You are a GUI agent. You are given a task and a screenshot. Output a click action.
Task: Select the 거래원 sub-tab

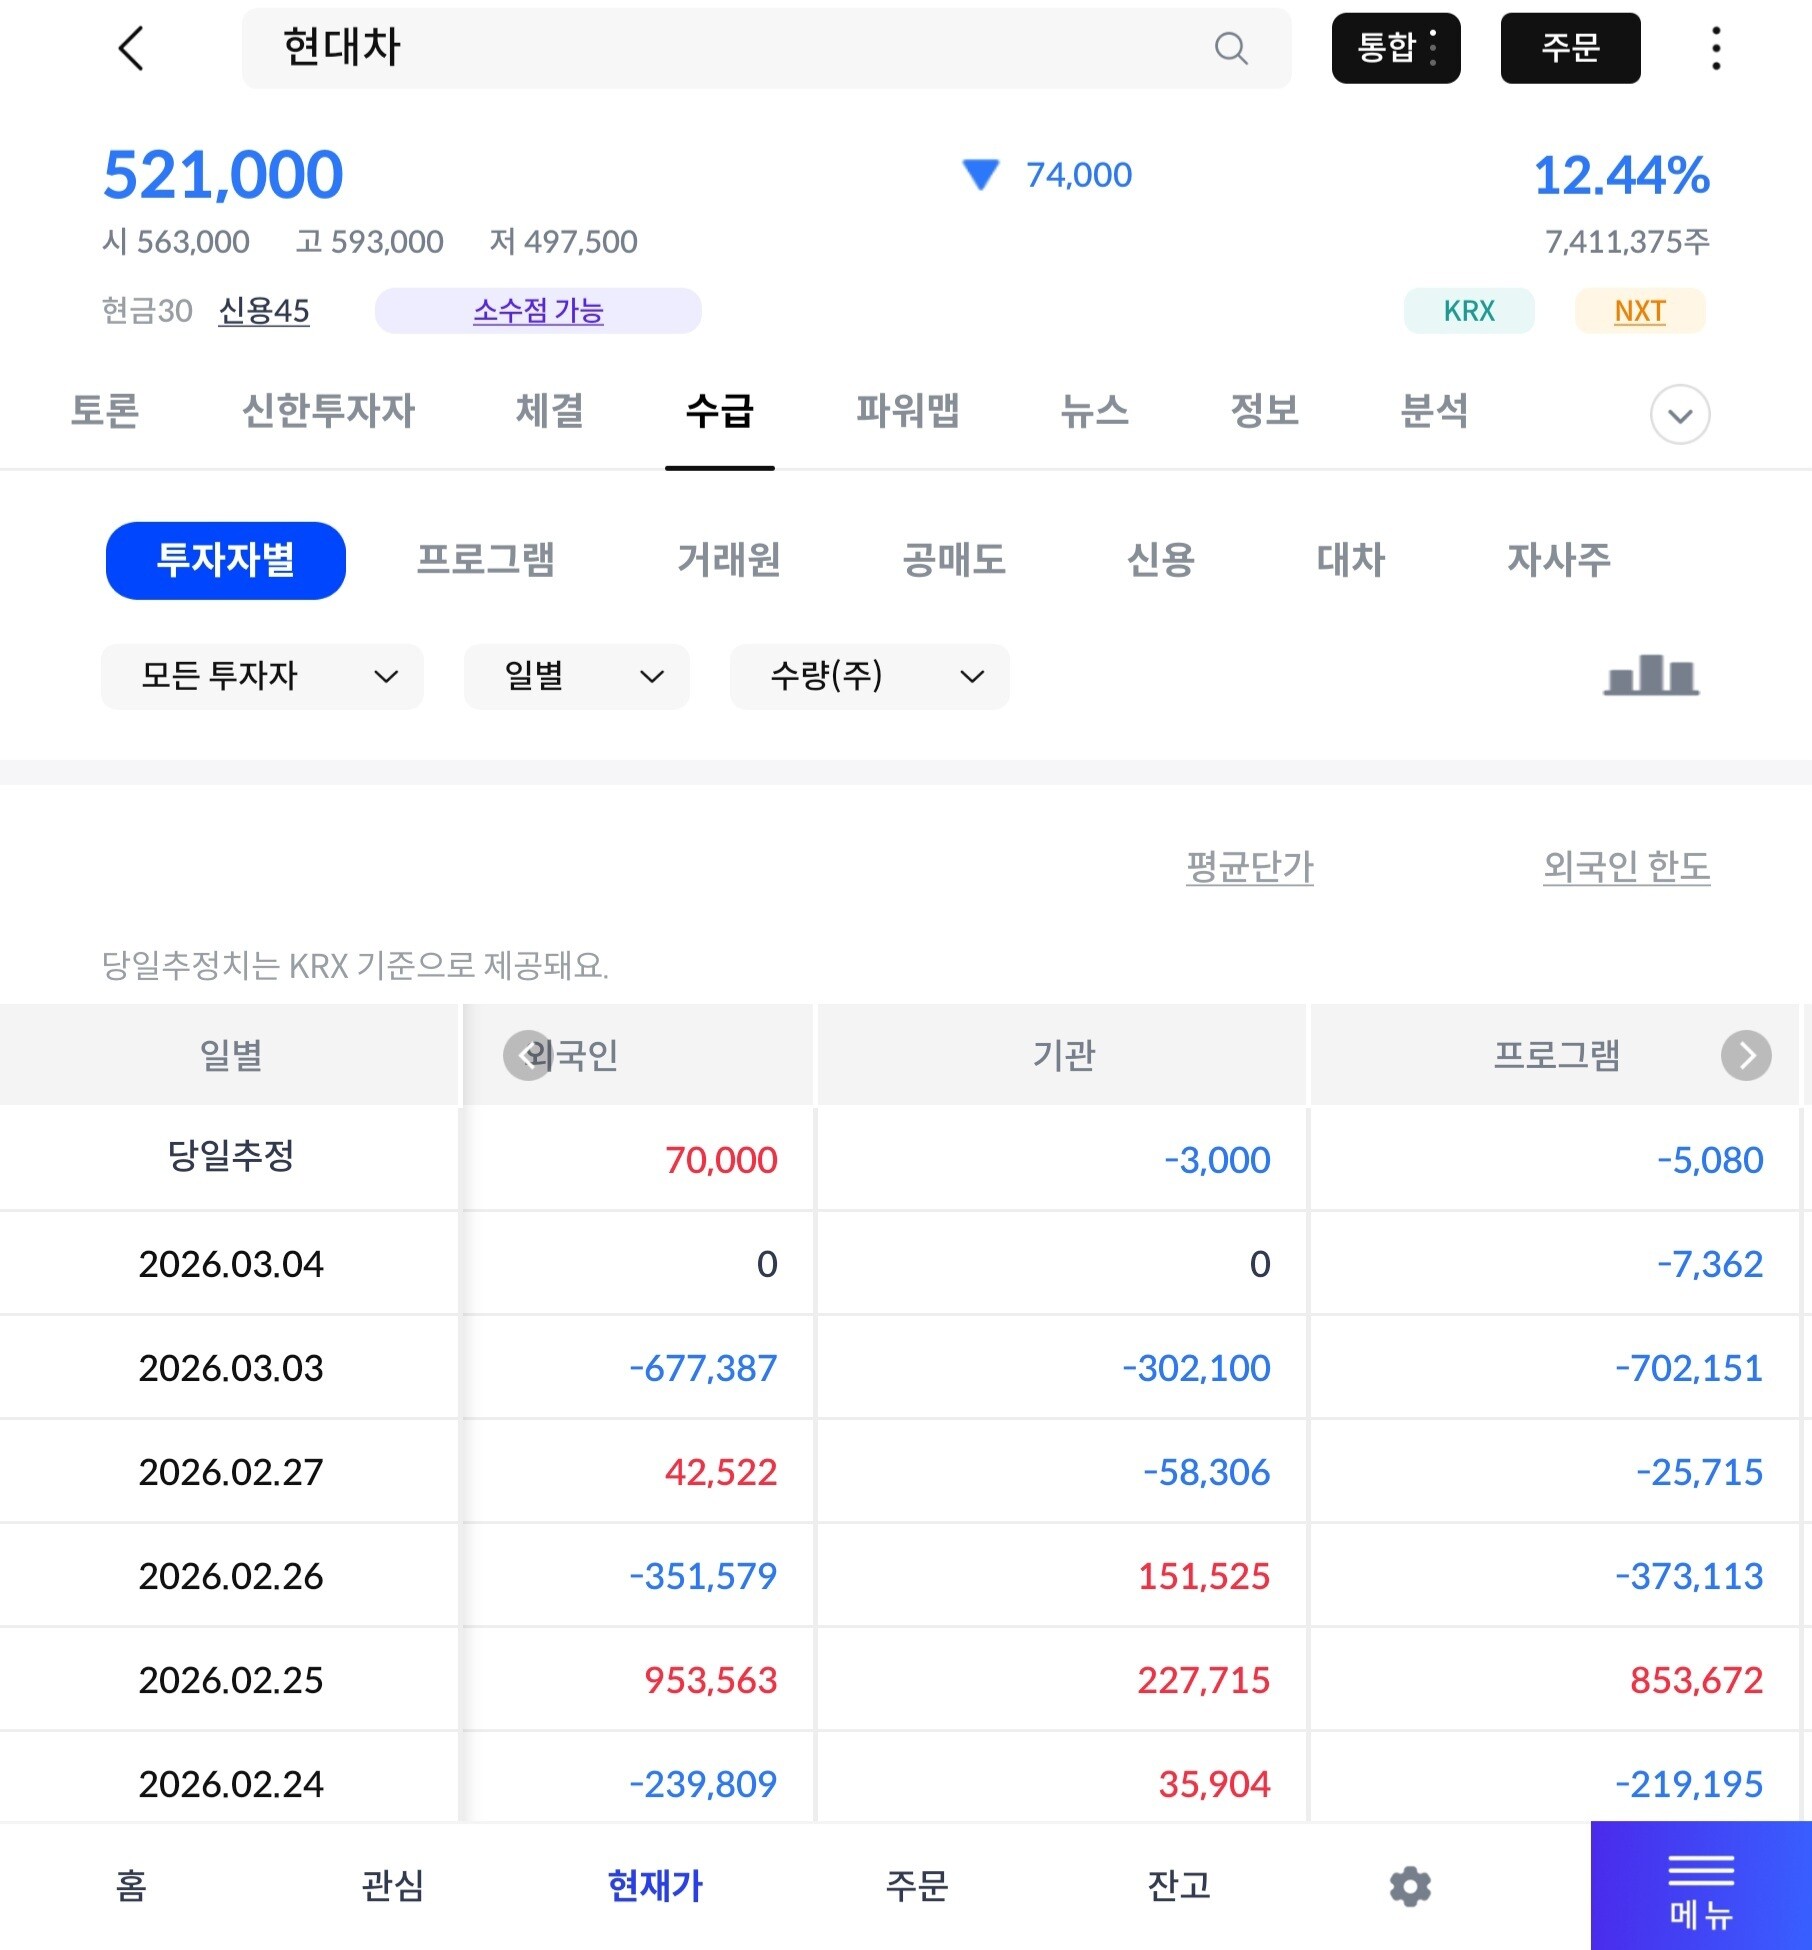pos(729,560)
